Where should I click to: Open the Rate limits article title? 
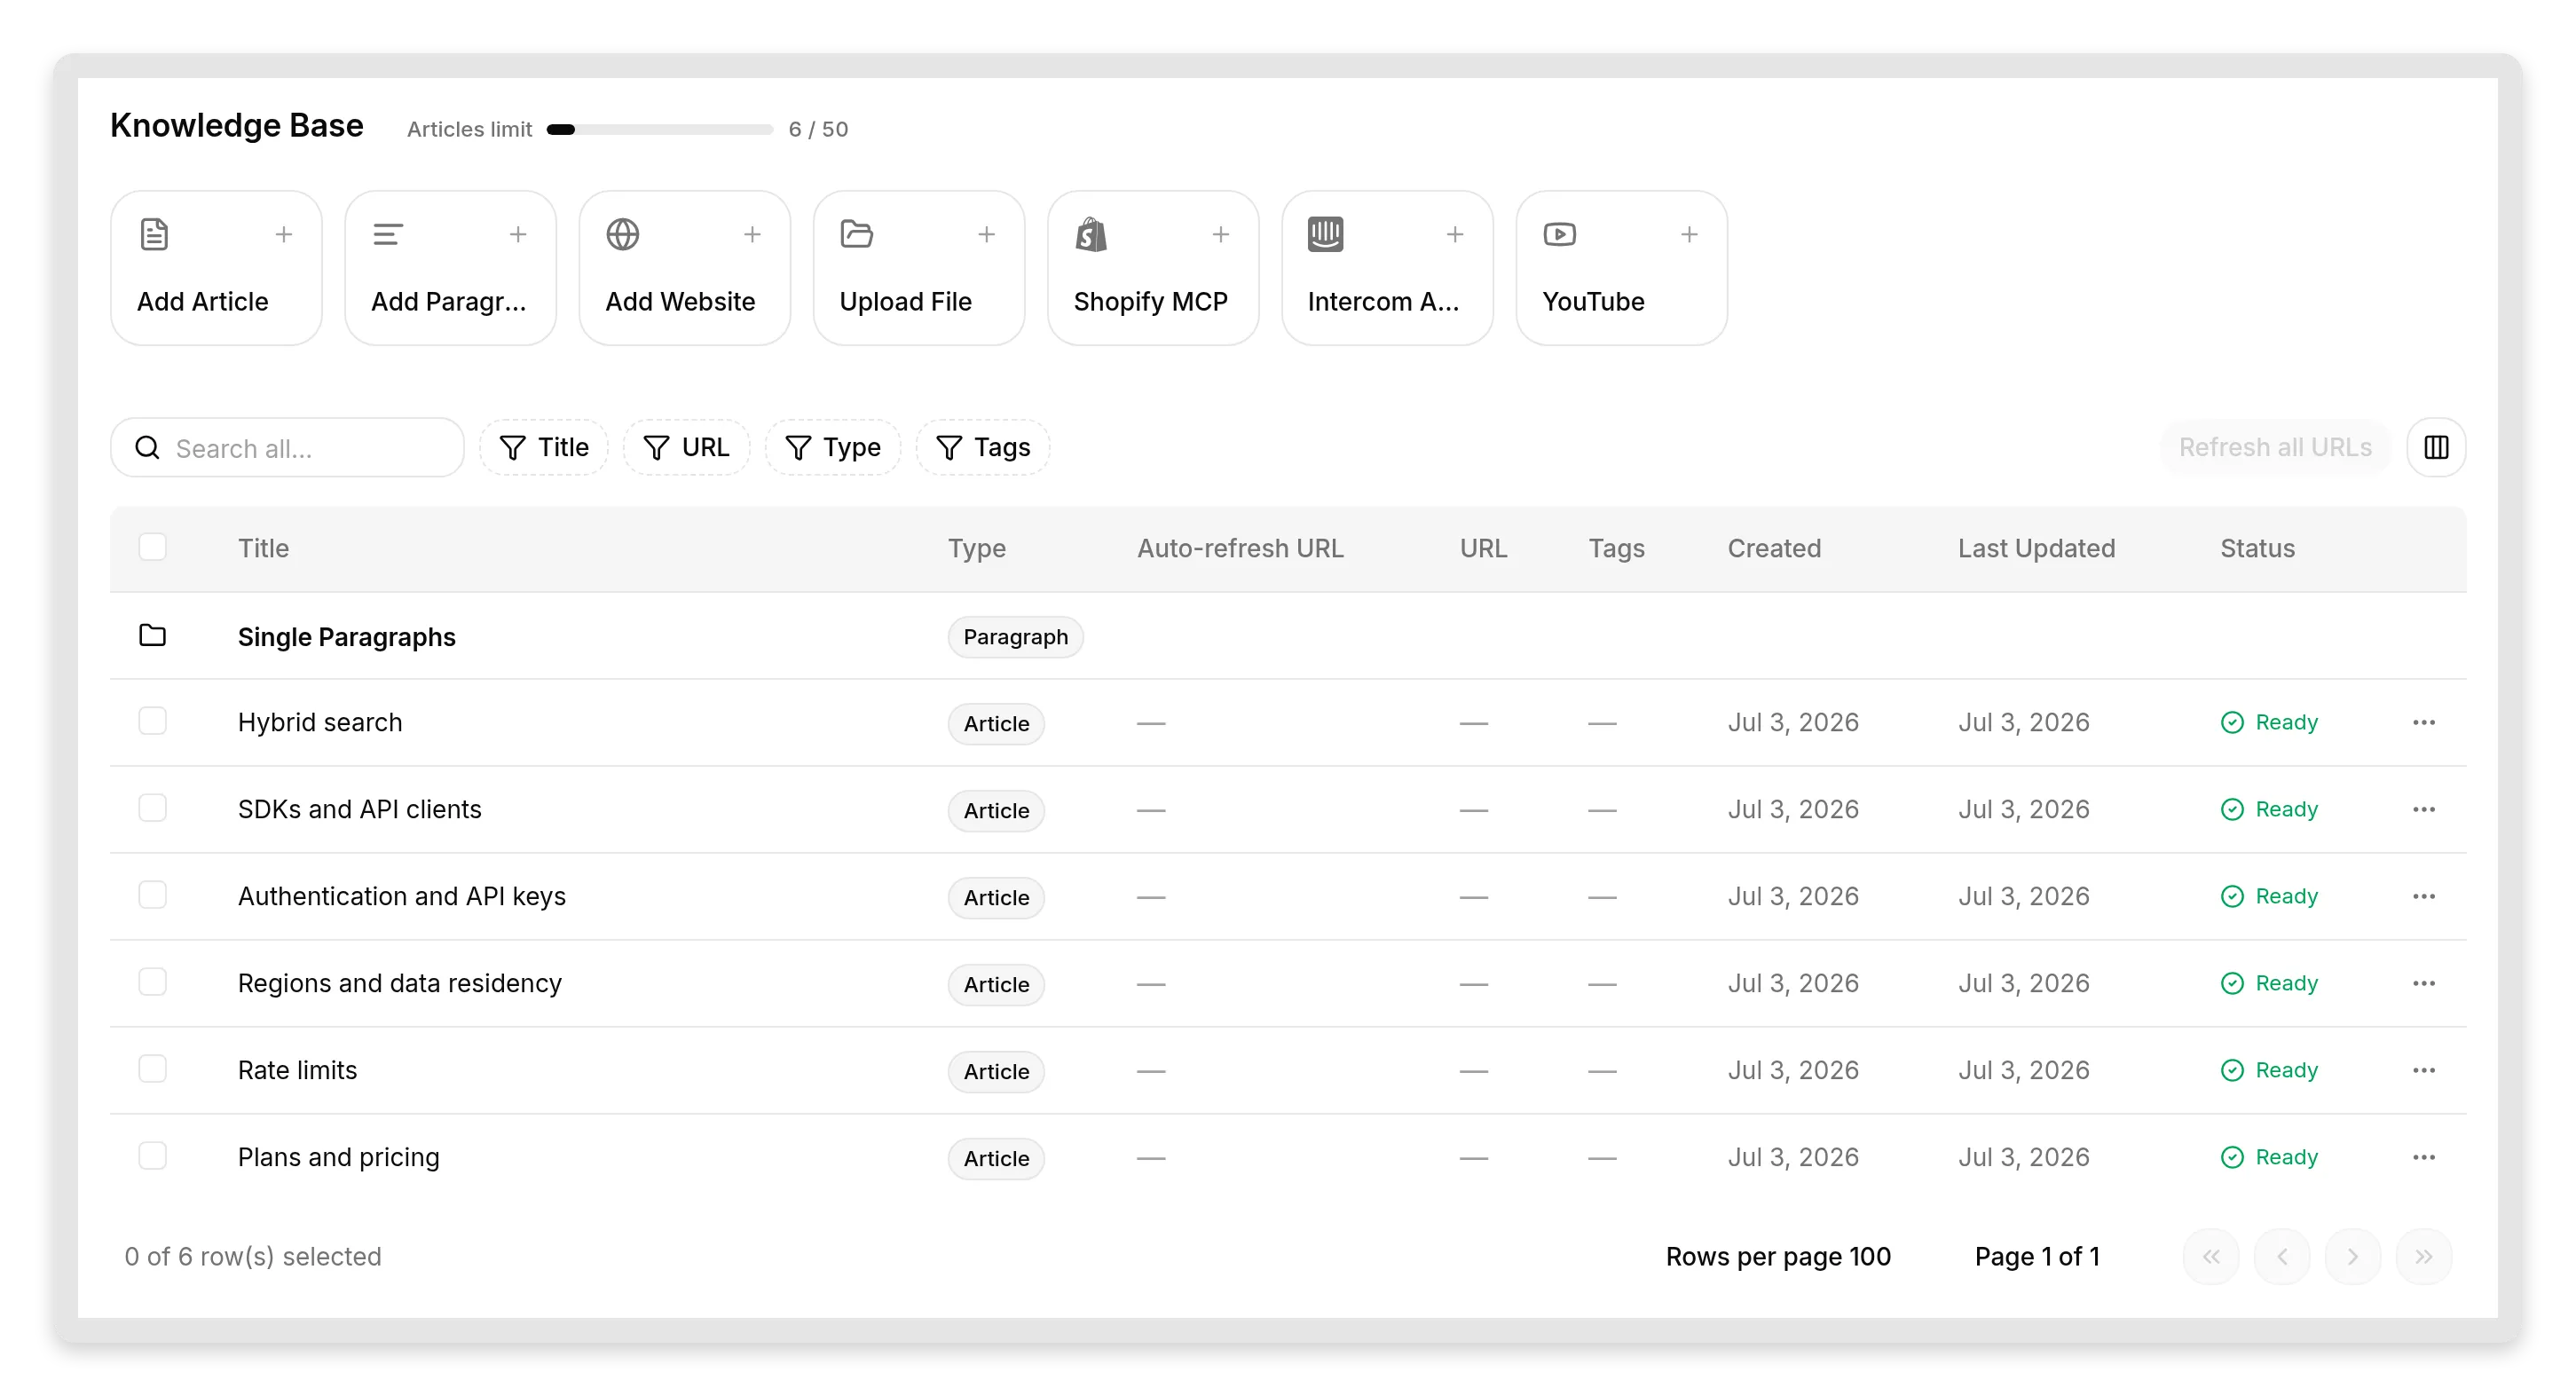point(297,1070)
